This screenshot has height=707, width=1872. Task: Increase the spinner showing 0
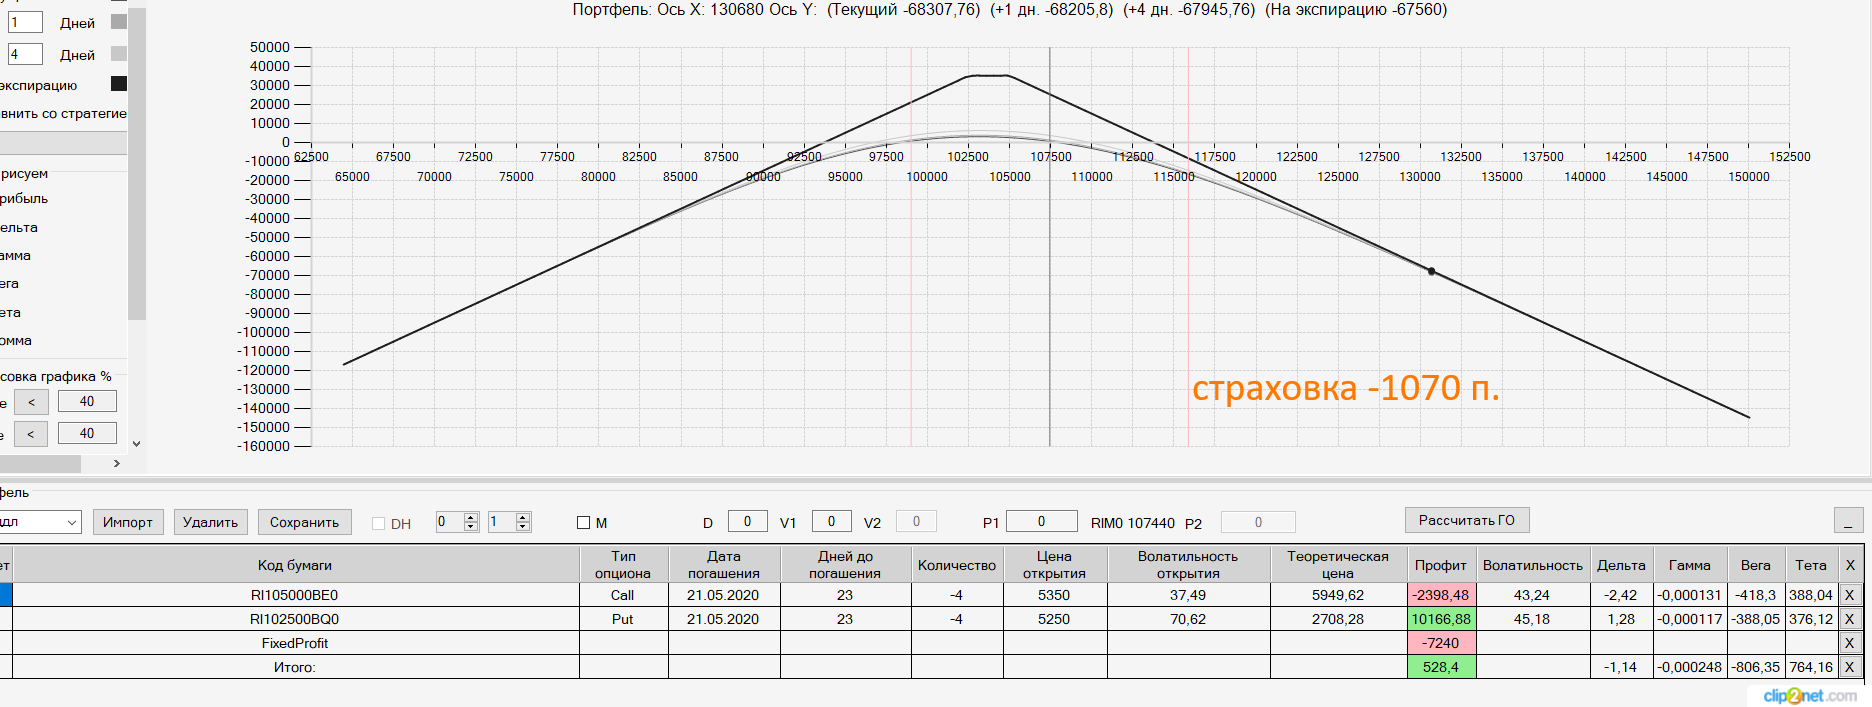pyautogui.click(x=471, y=517)
